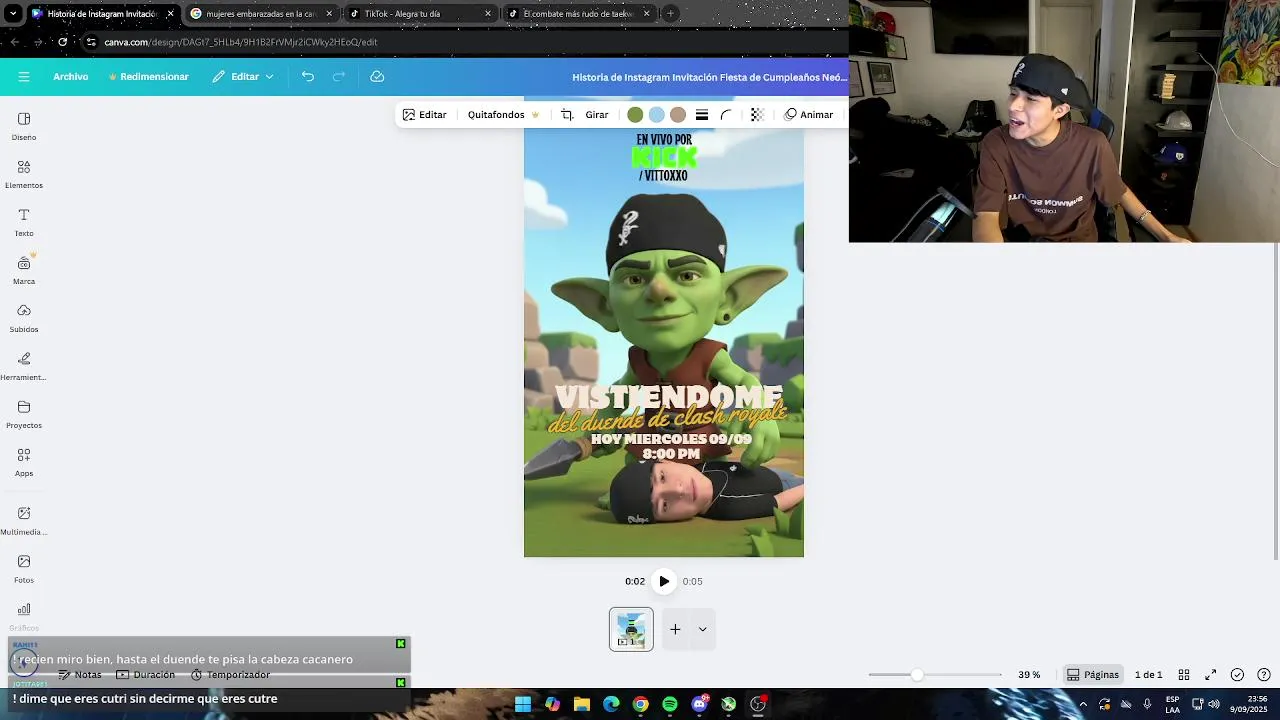Click the Editar image button
Viewport: 1280px width, 720px height.
click(425, 115)
